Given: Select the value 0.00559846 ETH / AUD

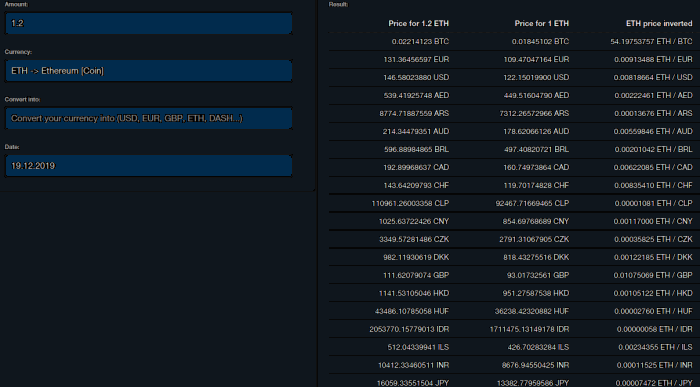Looking at the screenshot, I should pyautogui.click(x=653, y=131).
